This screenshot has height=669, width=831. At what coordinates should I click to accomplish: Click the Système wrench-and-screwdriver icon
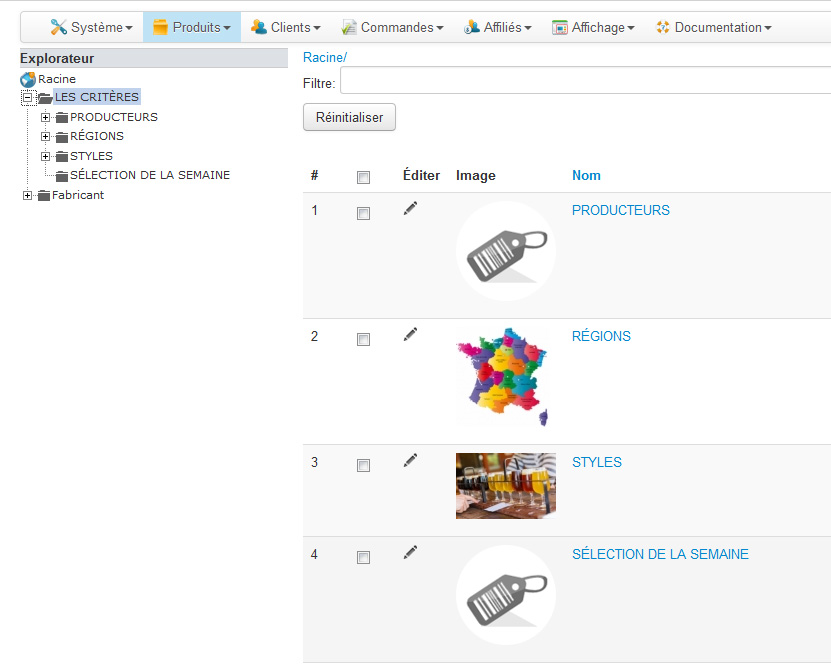point(58,27)
